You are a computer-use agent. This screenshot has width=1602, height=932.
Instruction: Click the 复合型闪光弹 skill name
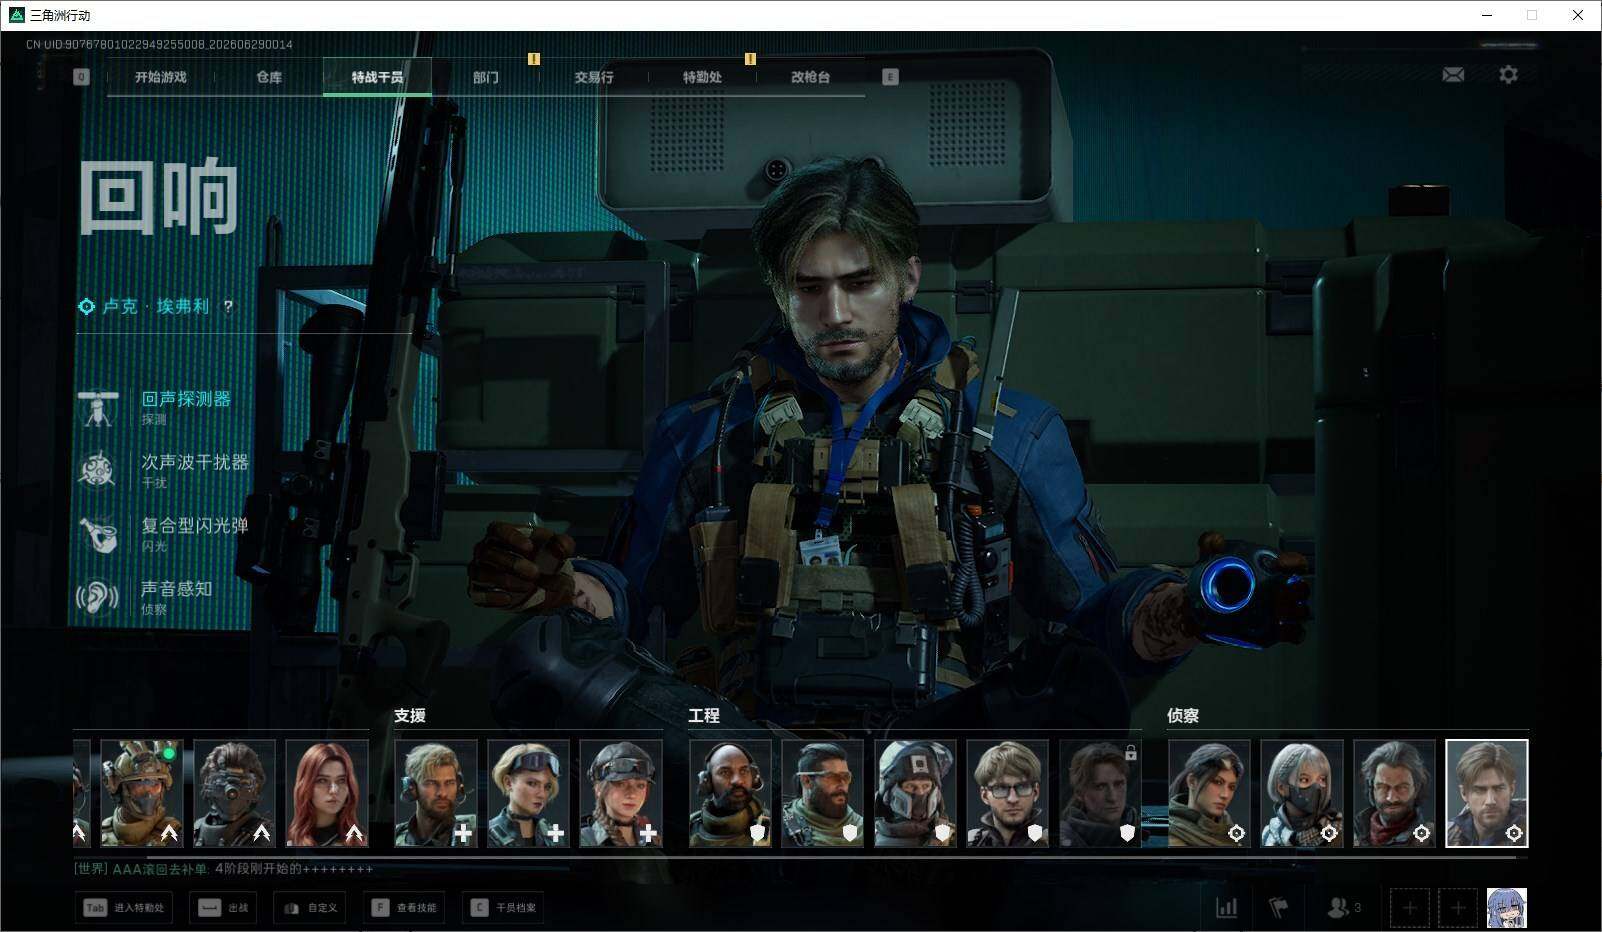point(195,525)
